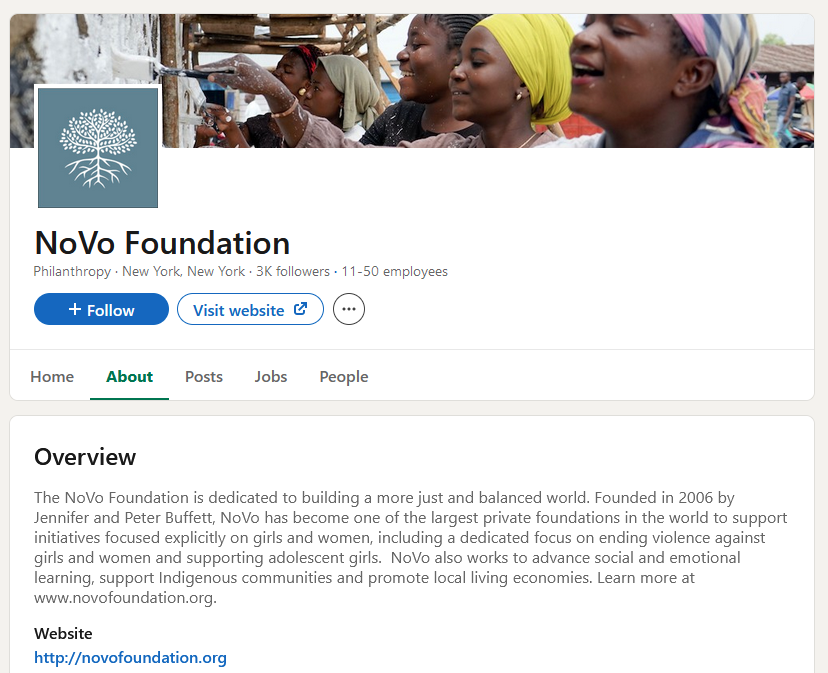The image size is (828, 673).
Task: Click the 11-50 employees text
Action: click(394, 272)
